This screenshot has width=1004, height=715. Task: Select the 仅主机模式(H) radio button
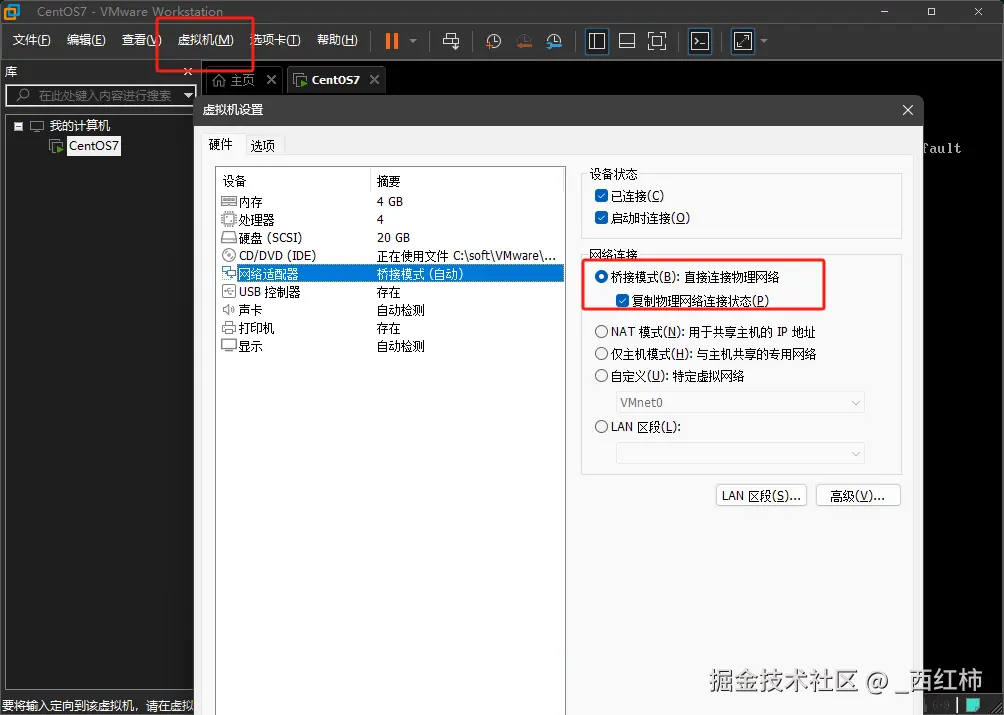coord(601,353)
